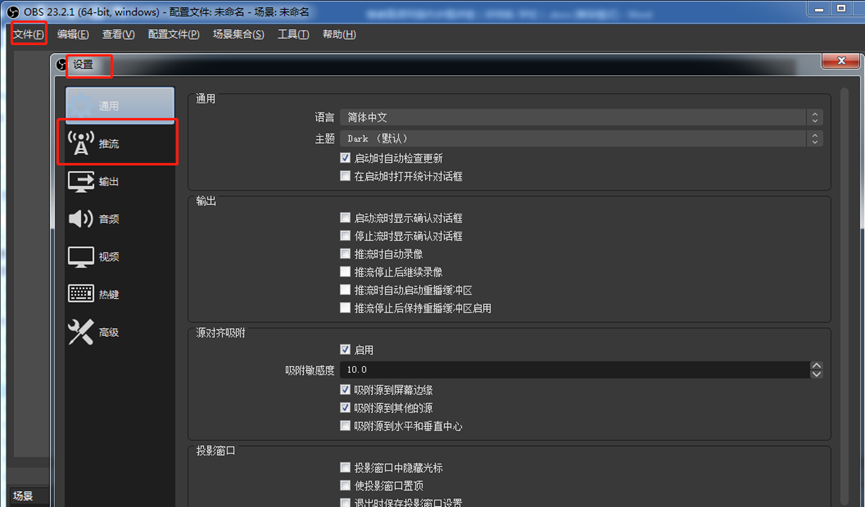The height and width of the screenshot is (507, 865).
Task: Open the 热键 (Hotkeys) keyboard icon
Action: point(81,293)
